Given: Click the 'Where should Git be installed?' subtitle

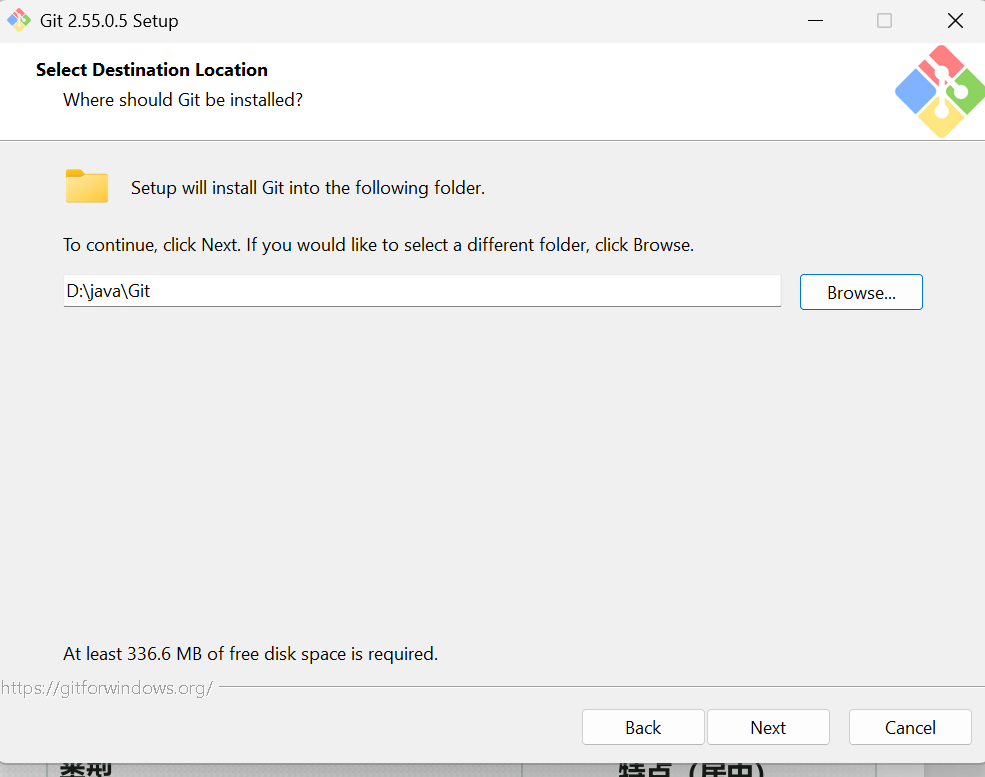Looking at the screenshot, I should click(183, 100).
